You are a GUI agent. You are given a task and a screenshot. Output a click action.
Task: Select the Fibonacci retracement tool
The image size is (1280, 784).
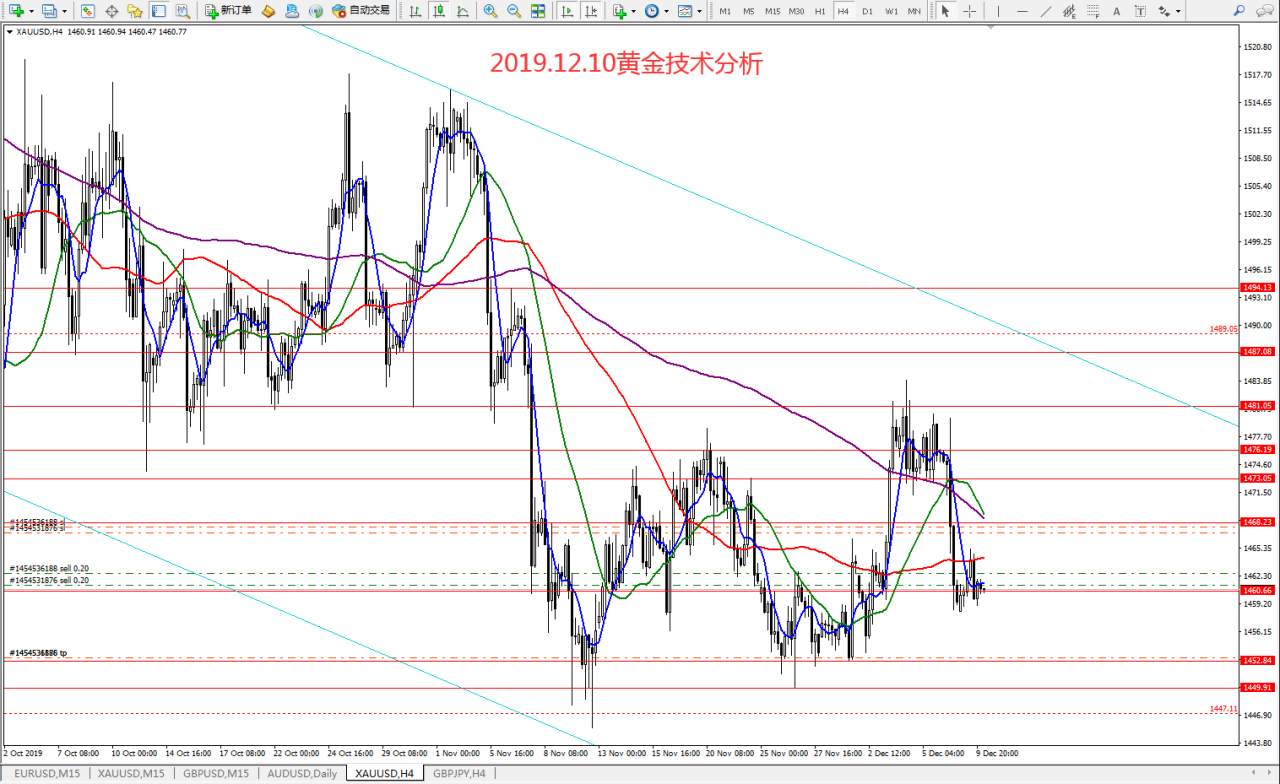tap(1092, 10)
